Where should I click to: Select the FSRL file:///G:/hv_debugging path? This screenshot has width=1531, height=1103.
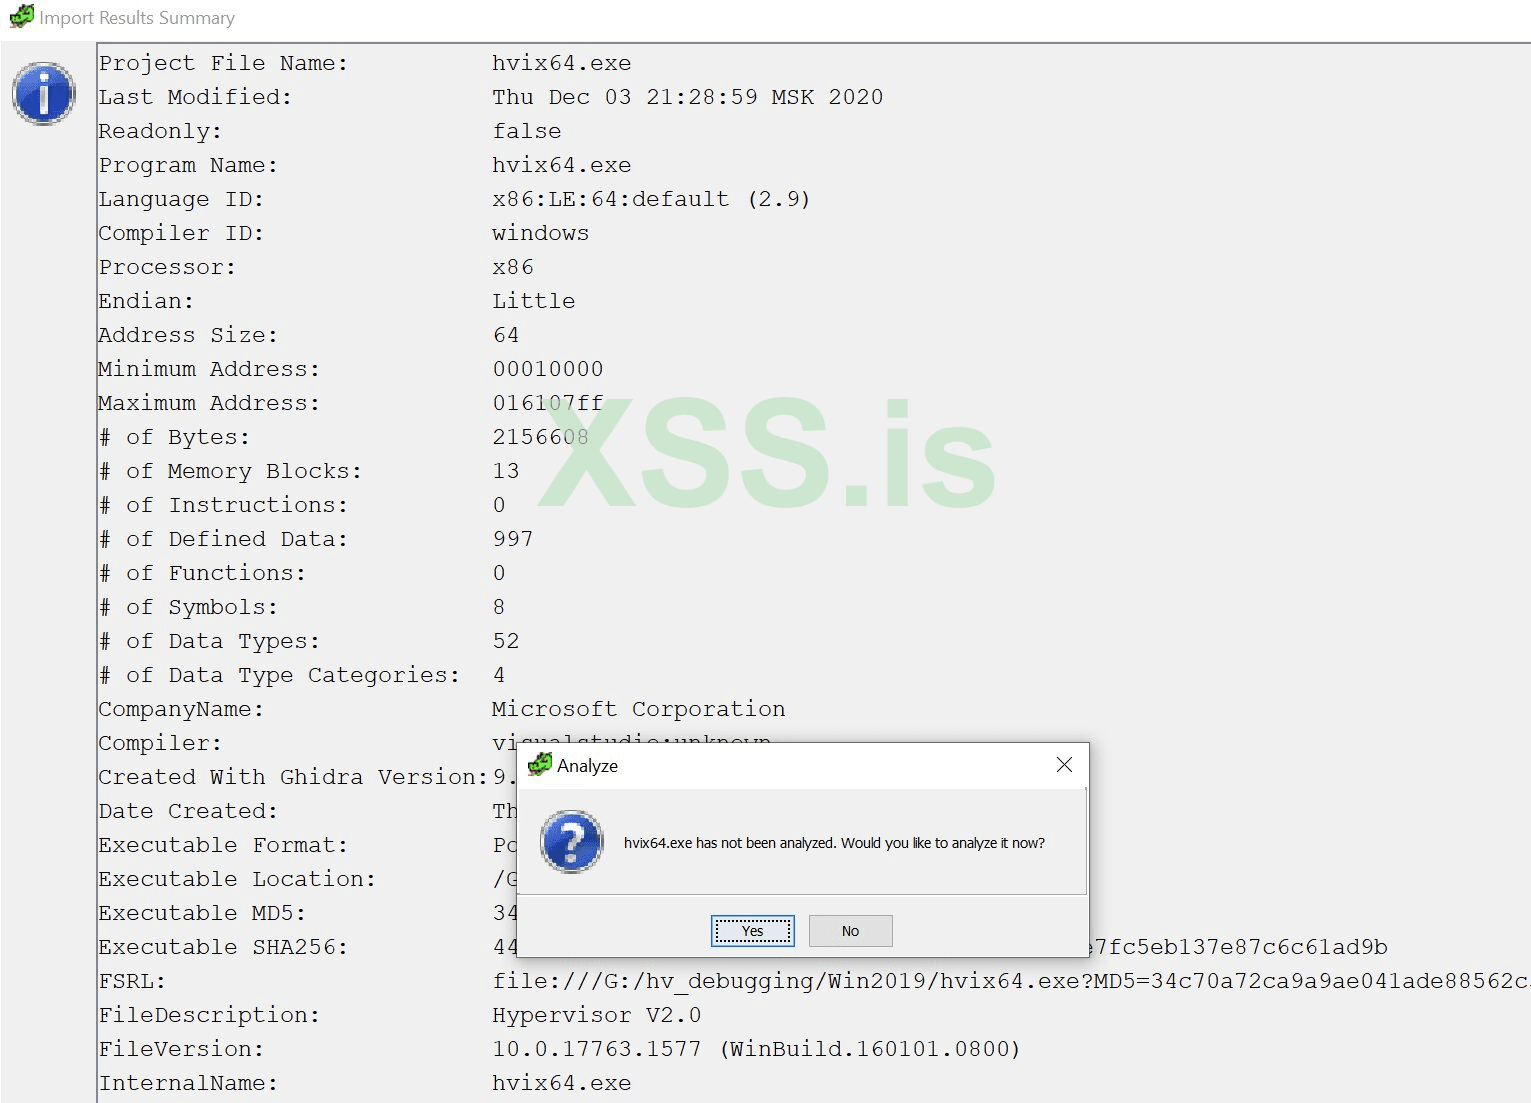(x=1011, y=981)
